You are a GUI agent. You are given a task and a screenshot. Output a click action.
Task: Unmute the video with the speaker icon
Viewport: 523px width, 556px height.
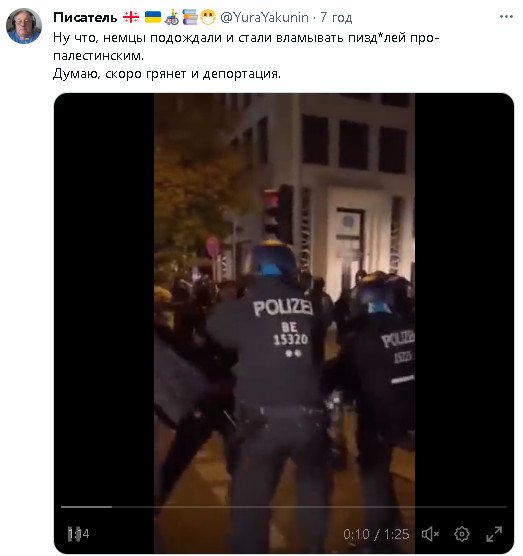point(430,534)
